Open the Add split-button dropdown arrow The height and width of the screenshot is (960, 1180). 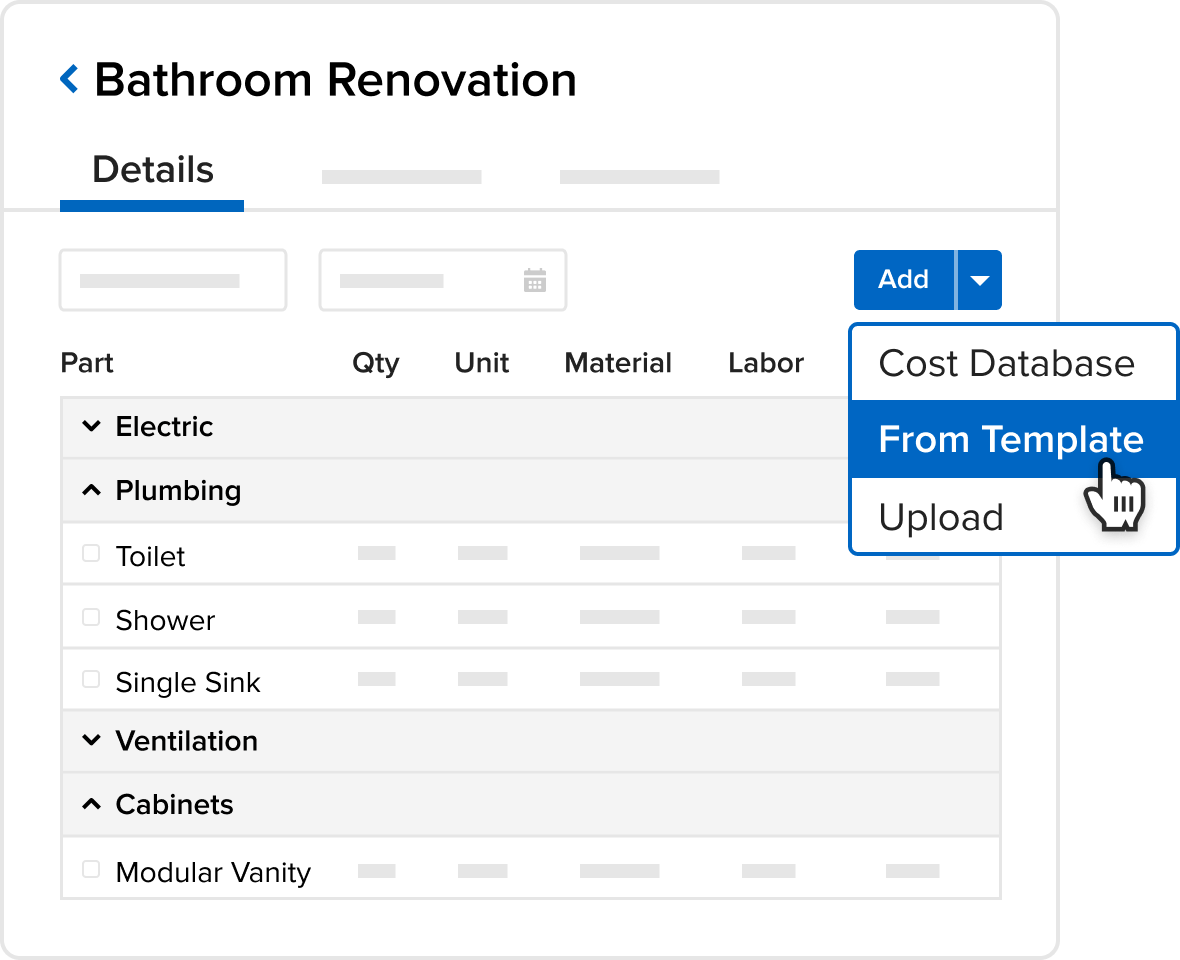tap(981, 280)
